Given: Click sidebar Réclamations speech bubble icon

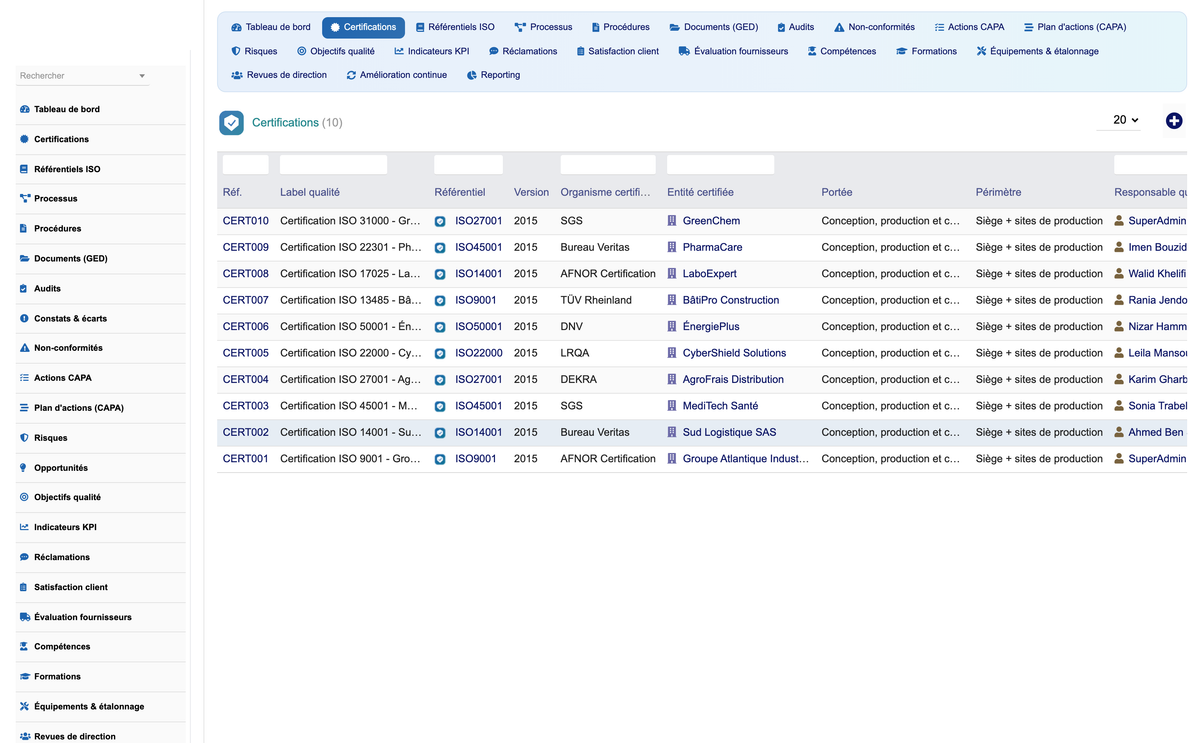Looking at the screenshot, I should (24, 557).
